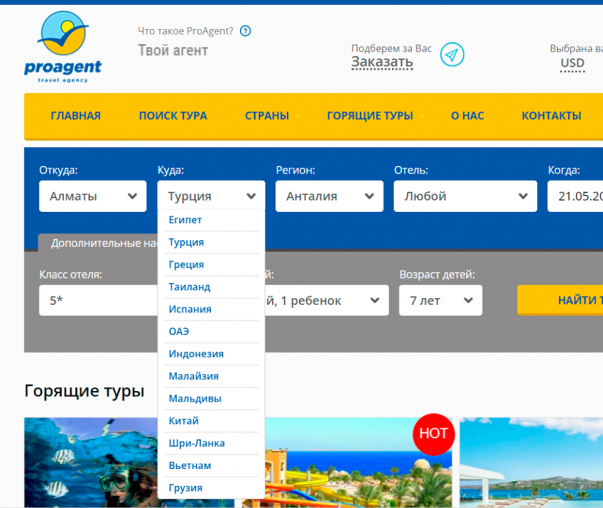
Task: Click the Что такое ProAgent? link
Action: coord(185,31)
